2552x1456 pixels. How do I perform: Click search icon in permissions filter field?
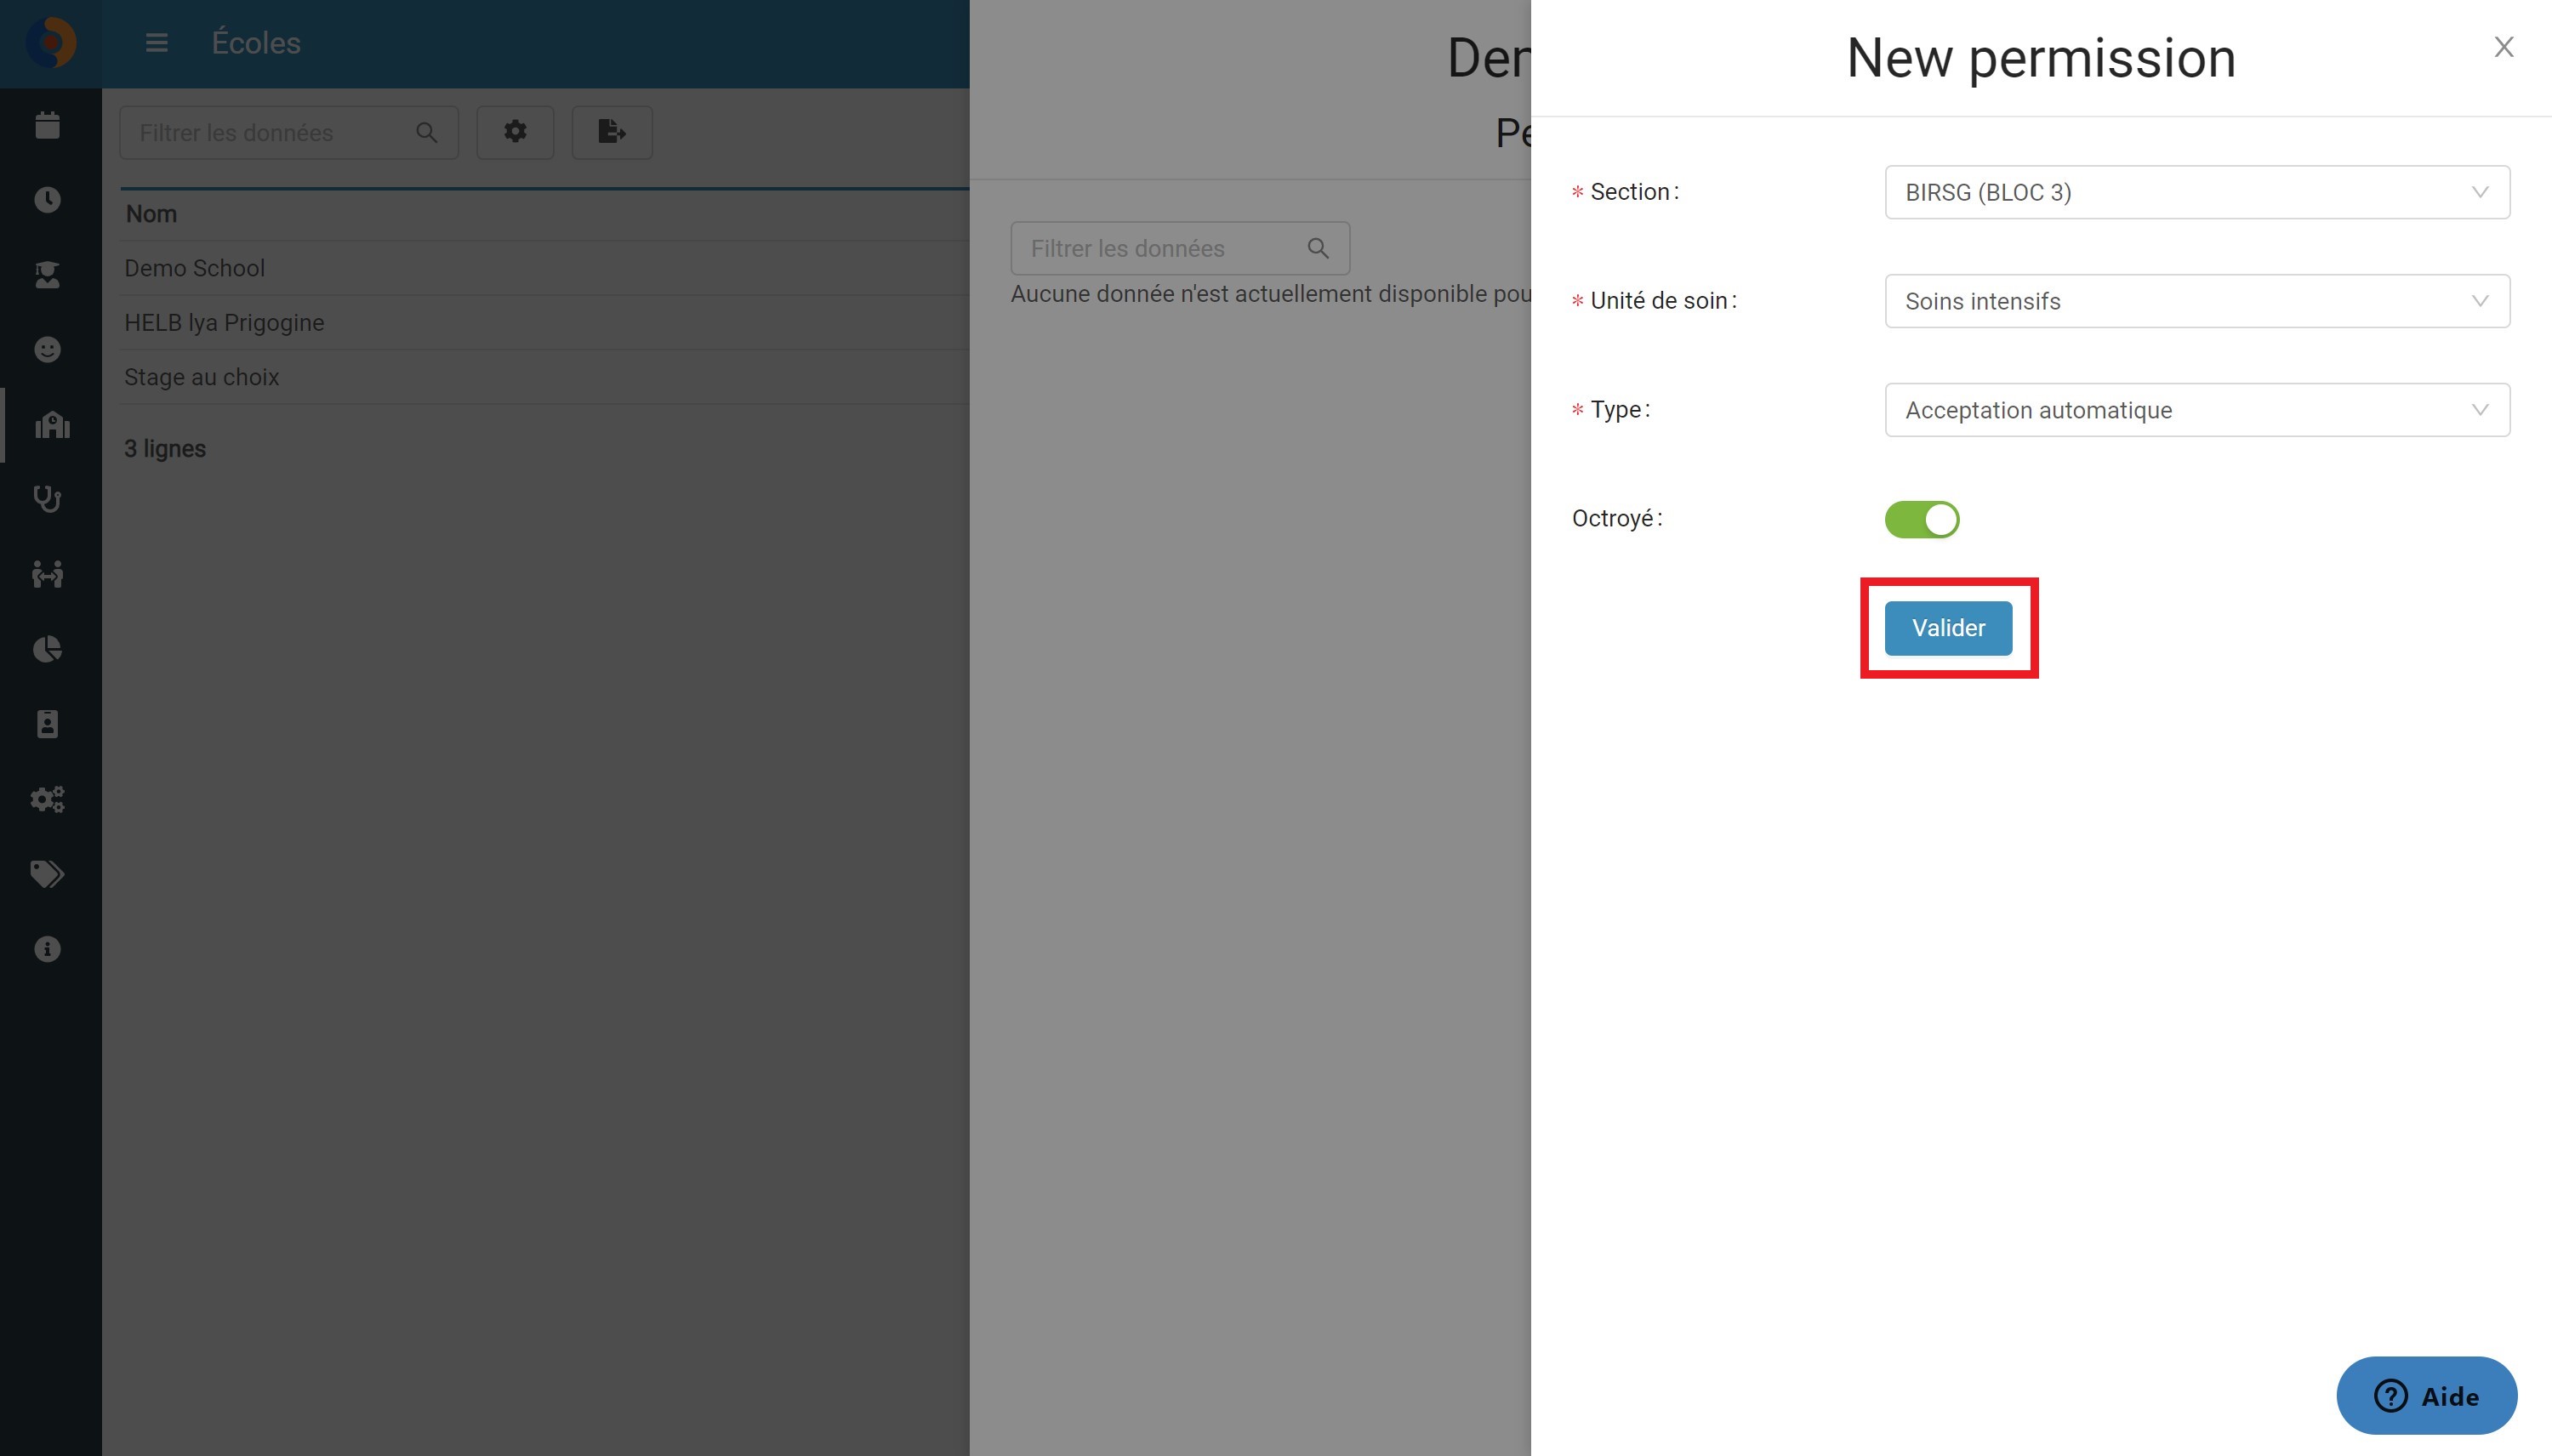[1318, 249]
